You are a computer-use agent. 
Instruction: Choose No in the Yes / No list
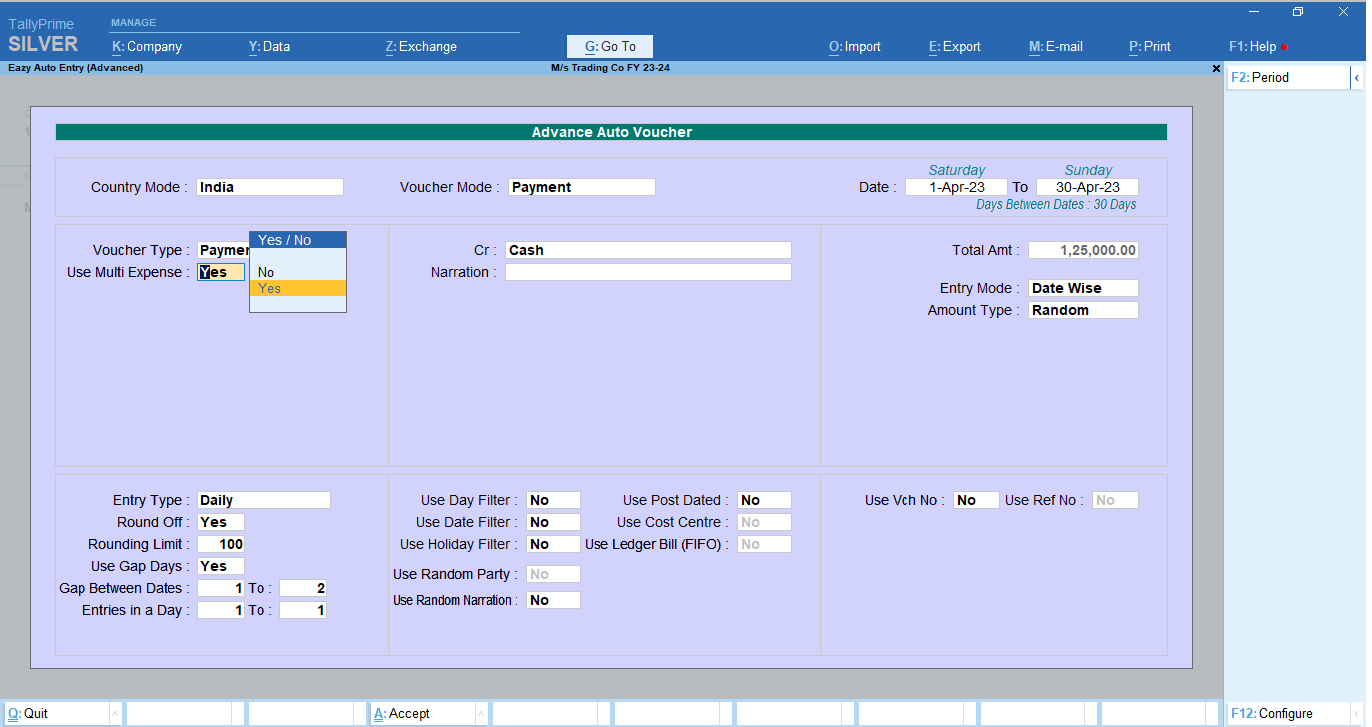(298, 272)
